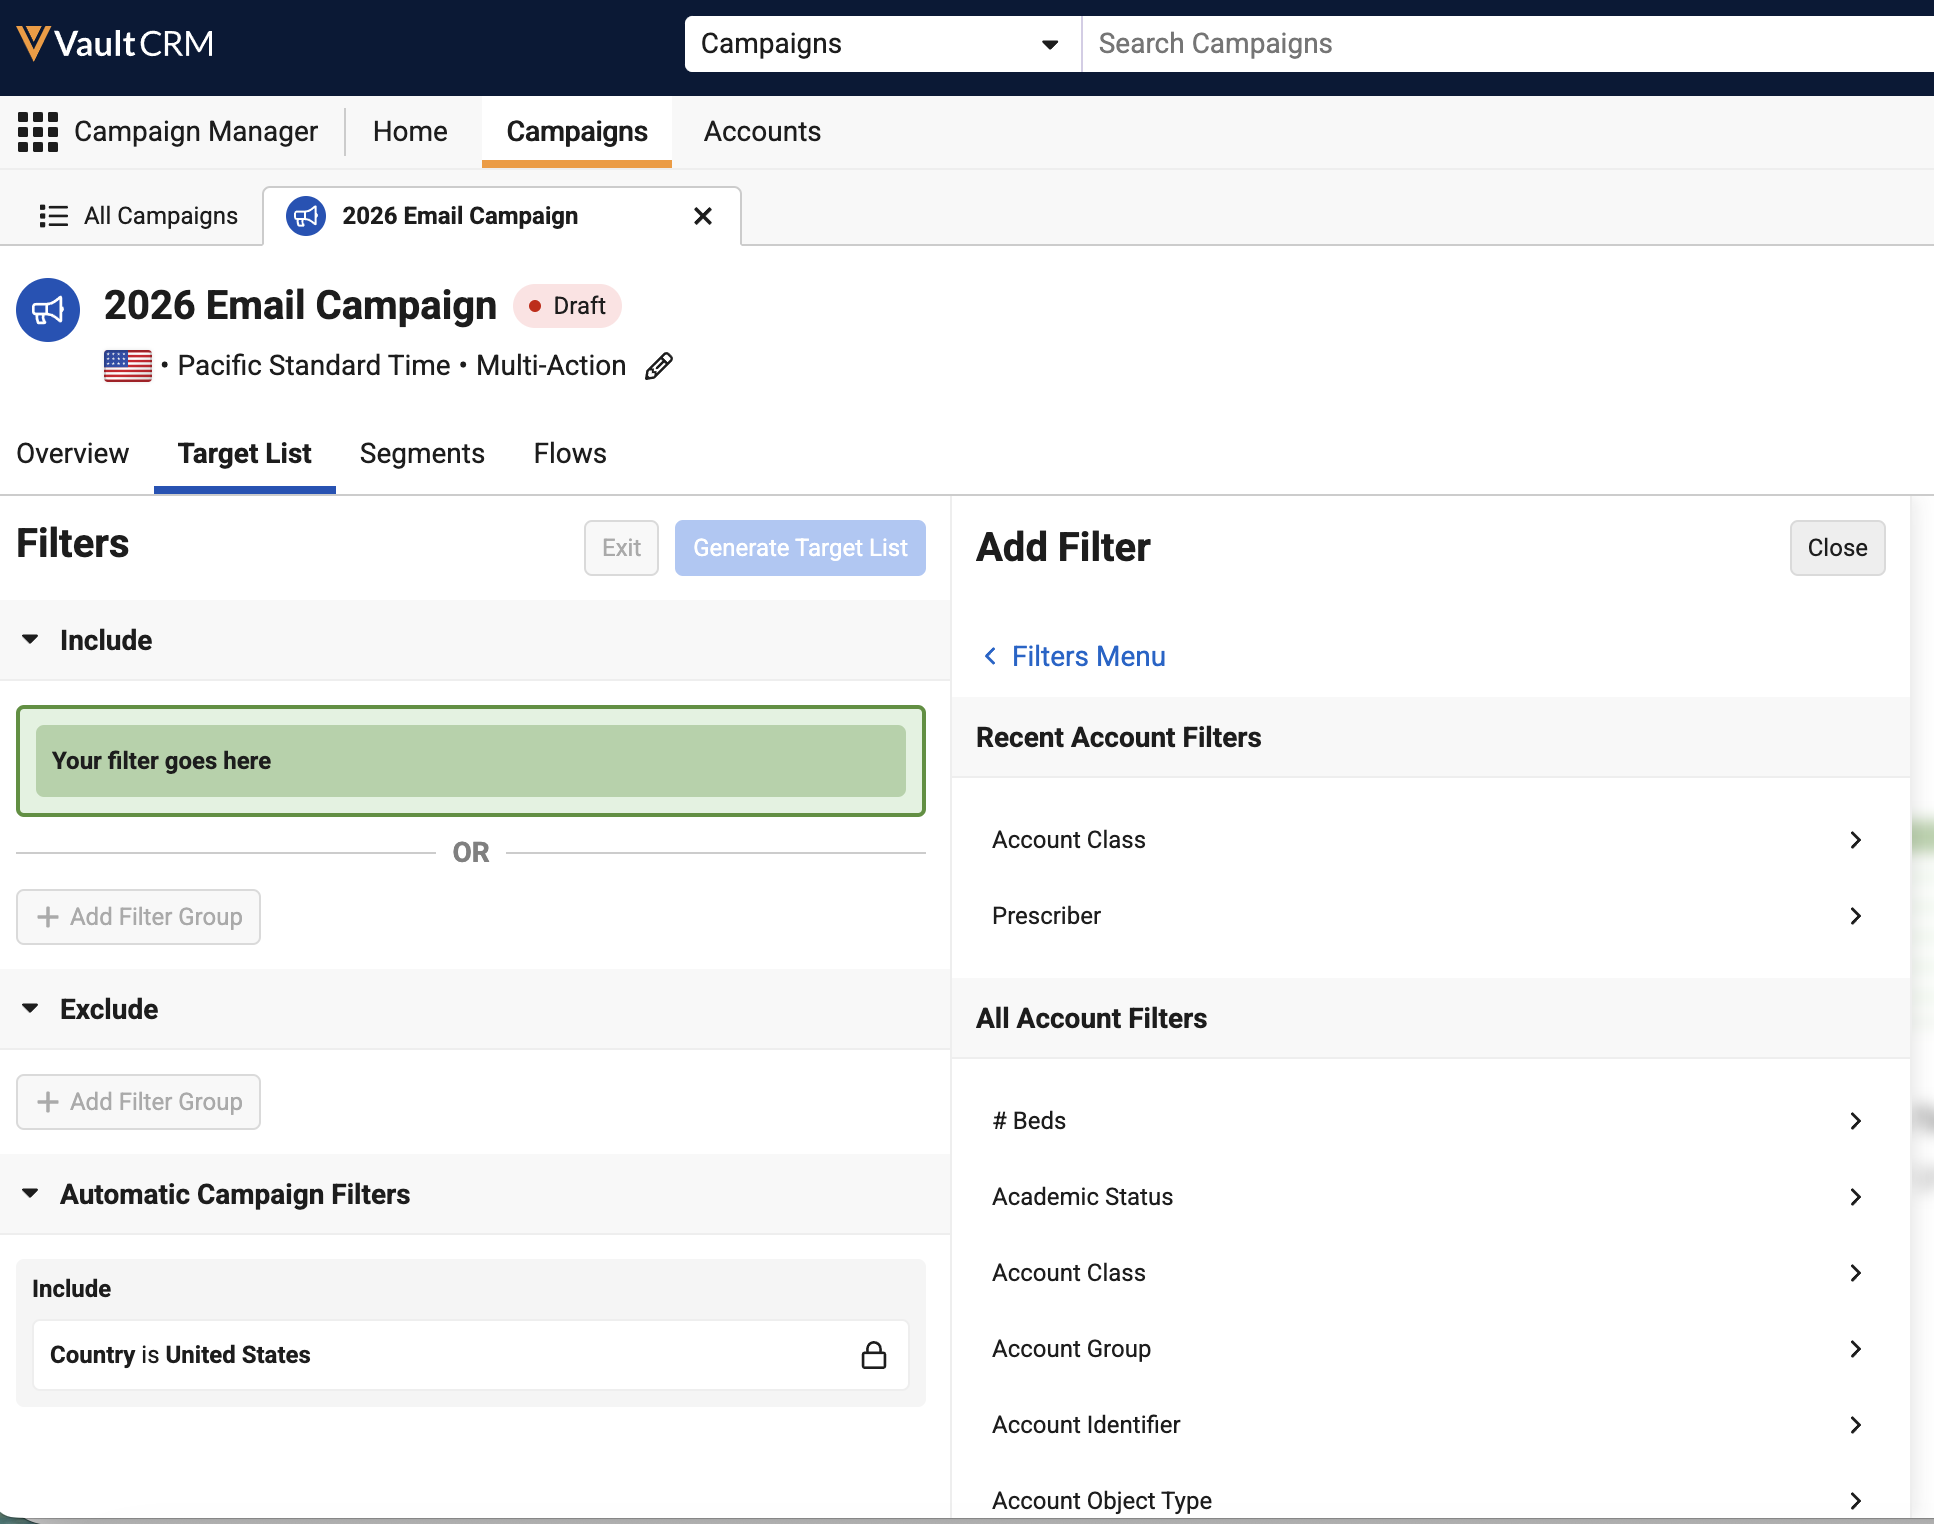Click the 2026 Email Campaign heading

click(300, 306)
